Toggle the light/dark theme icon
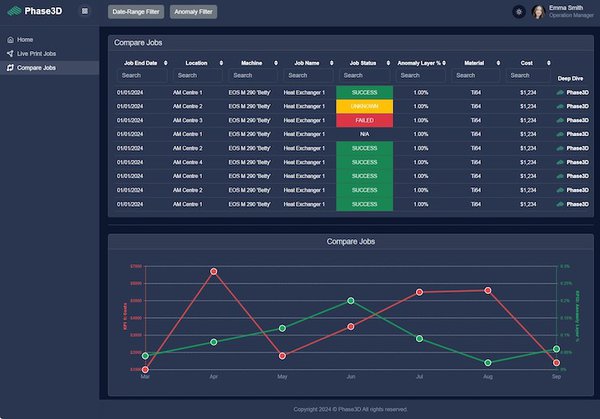This screenshot has height=419, width=600. [519, 12]
